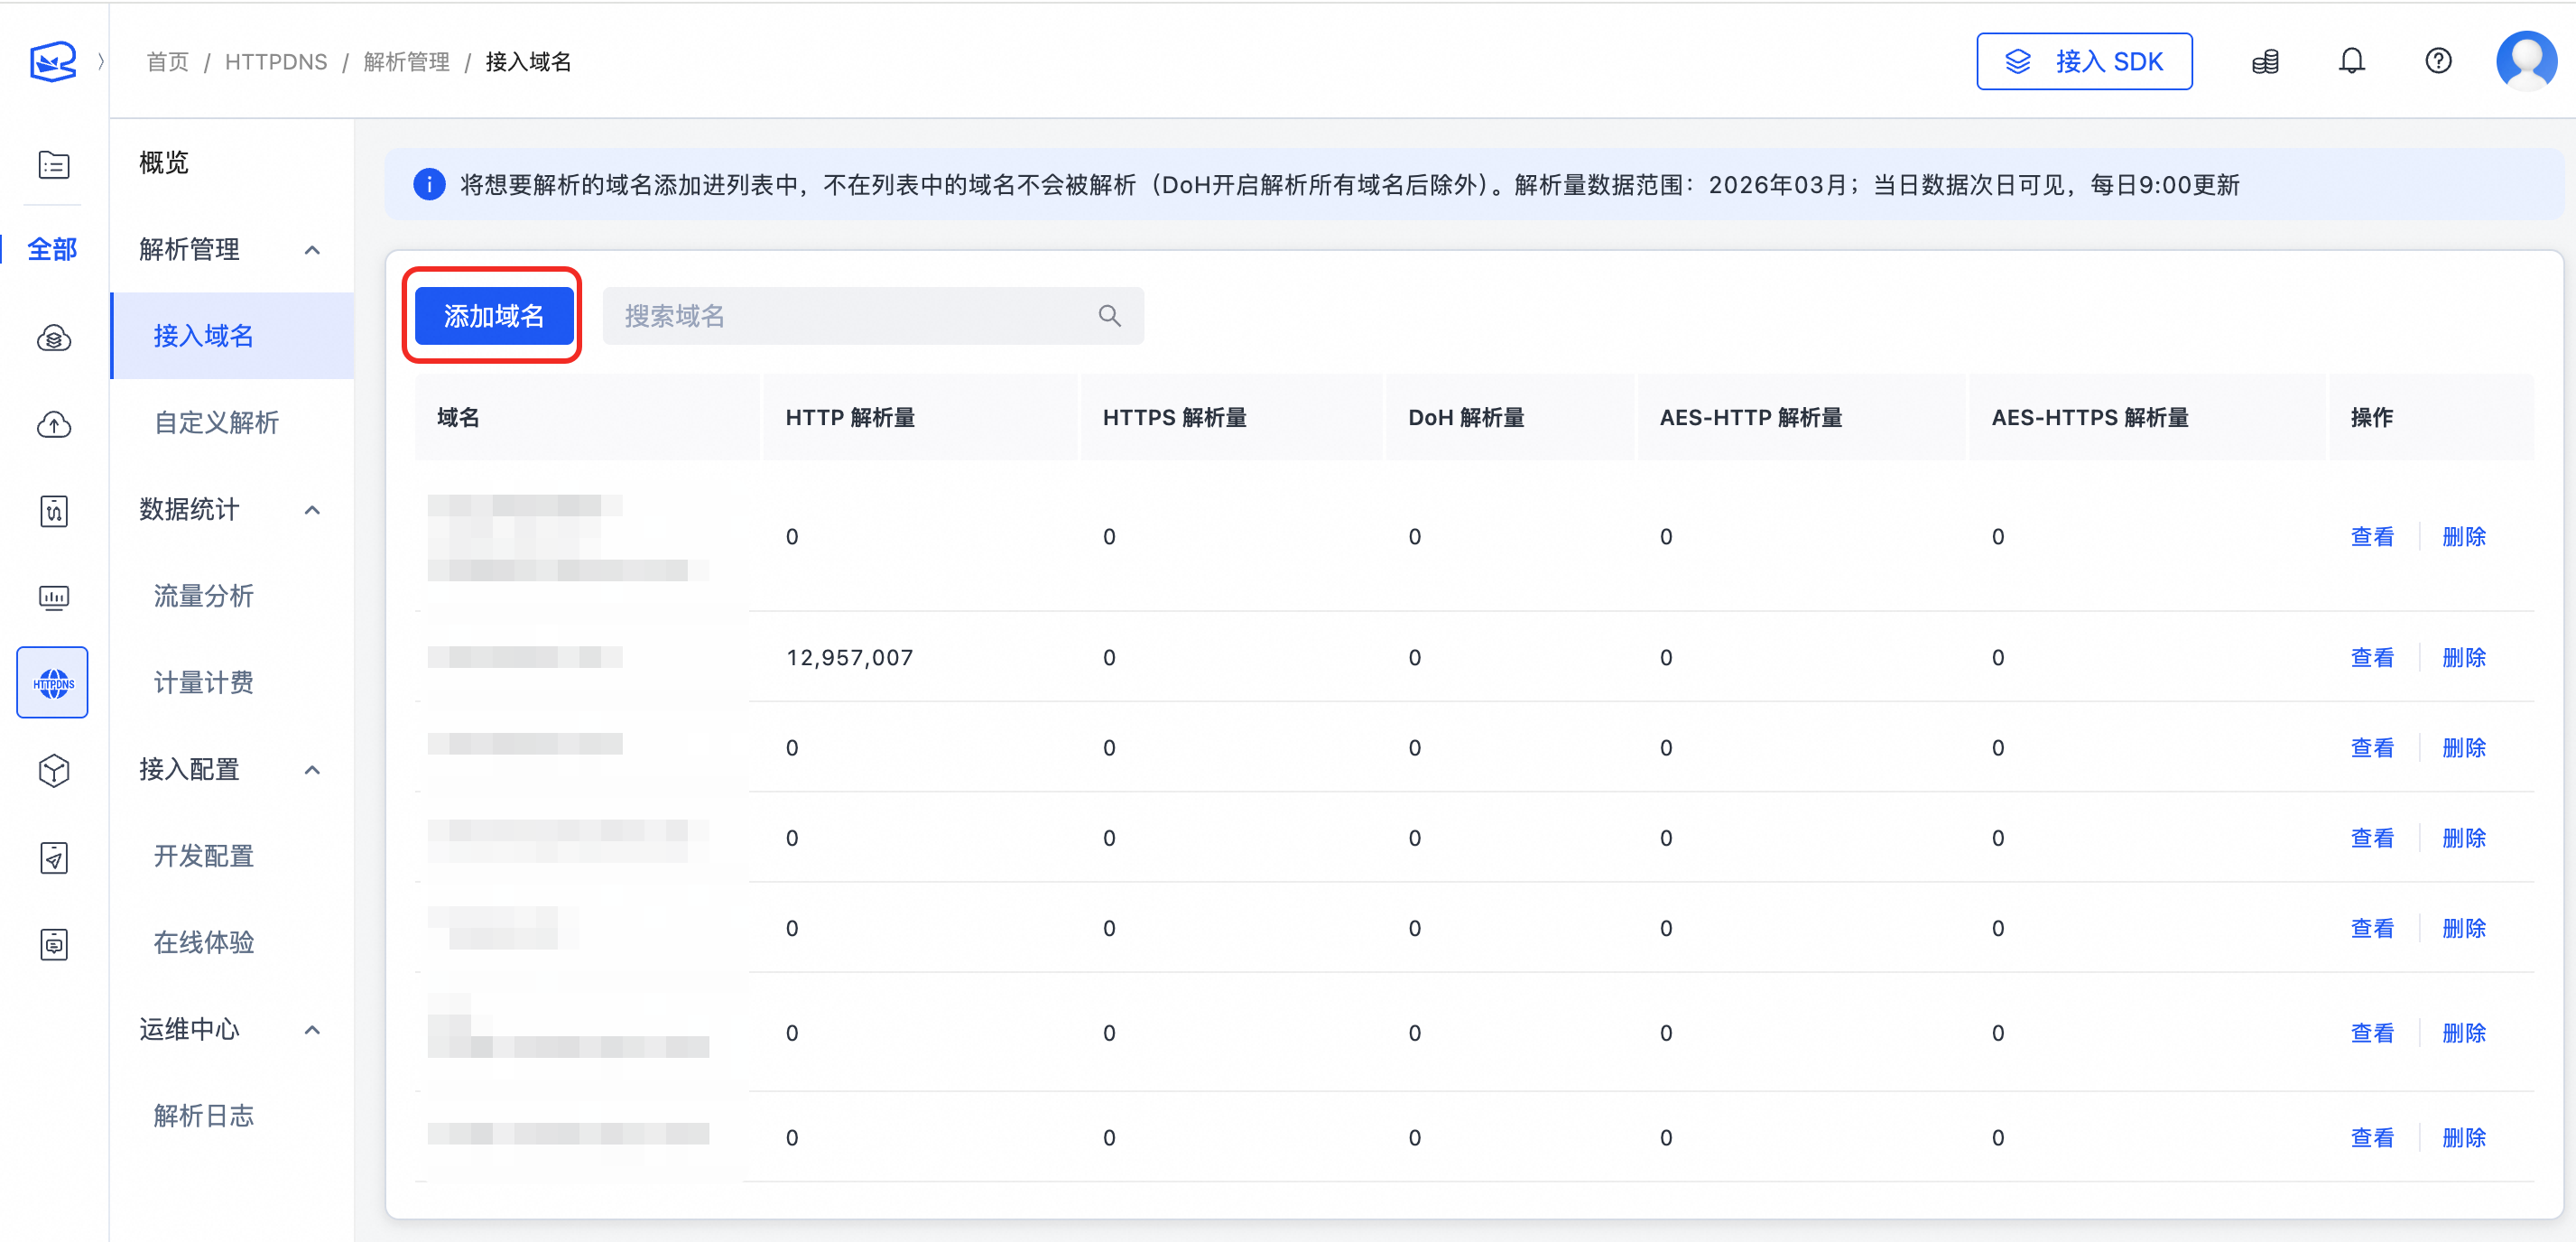Click the product logo icon
Screen dimensions: 2576x1242
click(53, 62)
